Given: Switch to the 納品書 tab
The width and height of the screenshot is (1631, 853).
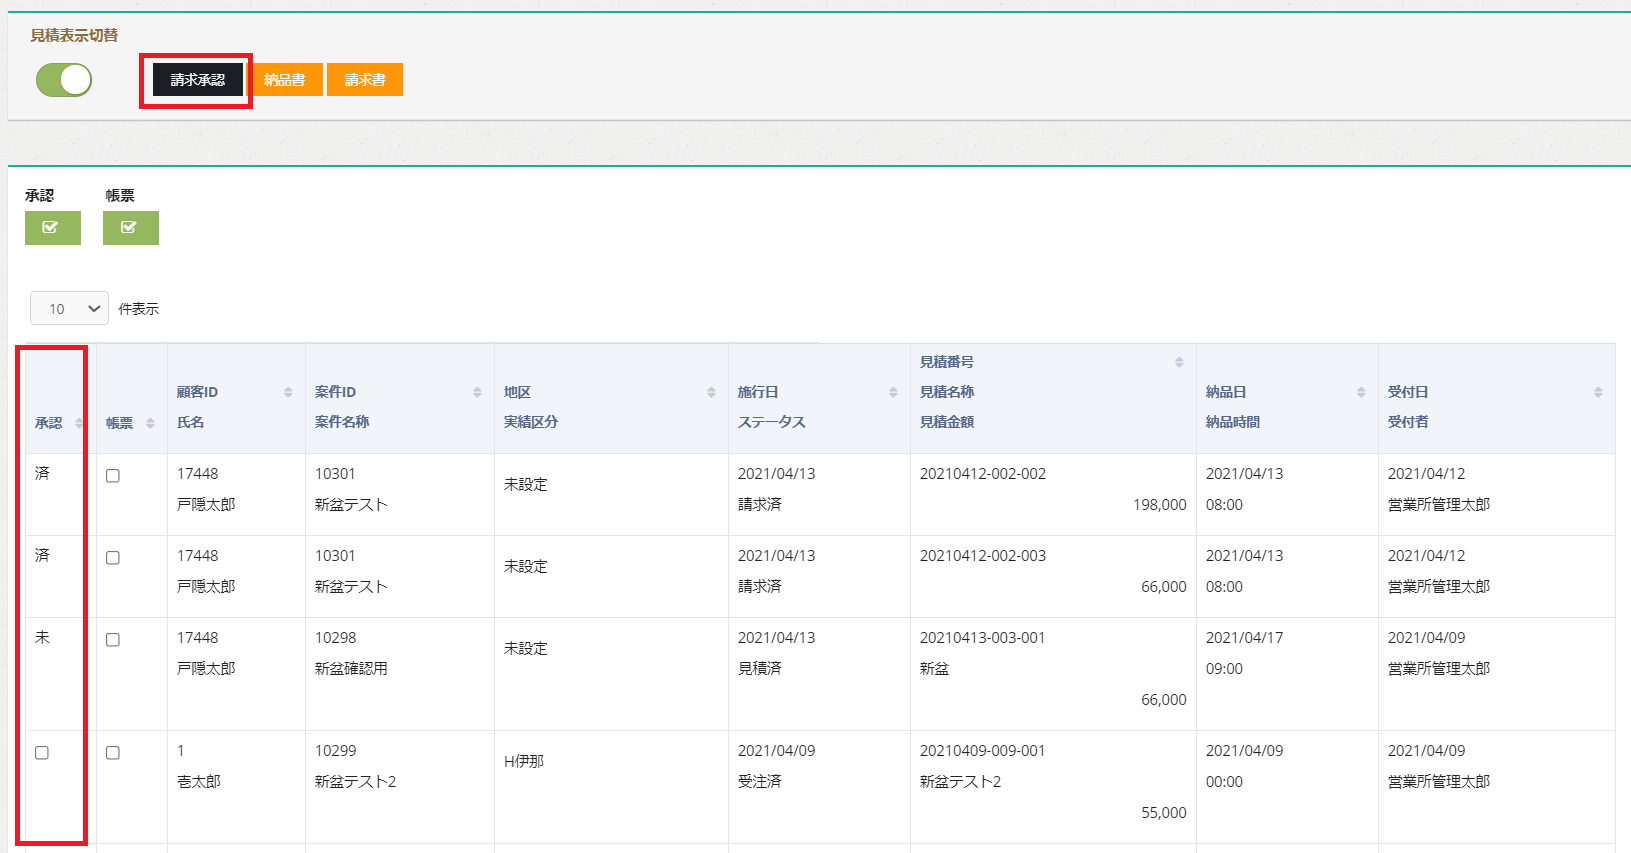Looking at the screenshot, I should 285,80.
